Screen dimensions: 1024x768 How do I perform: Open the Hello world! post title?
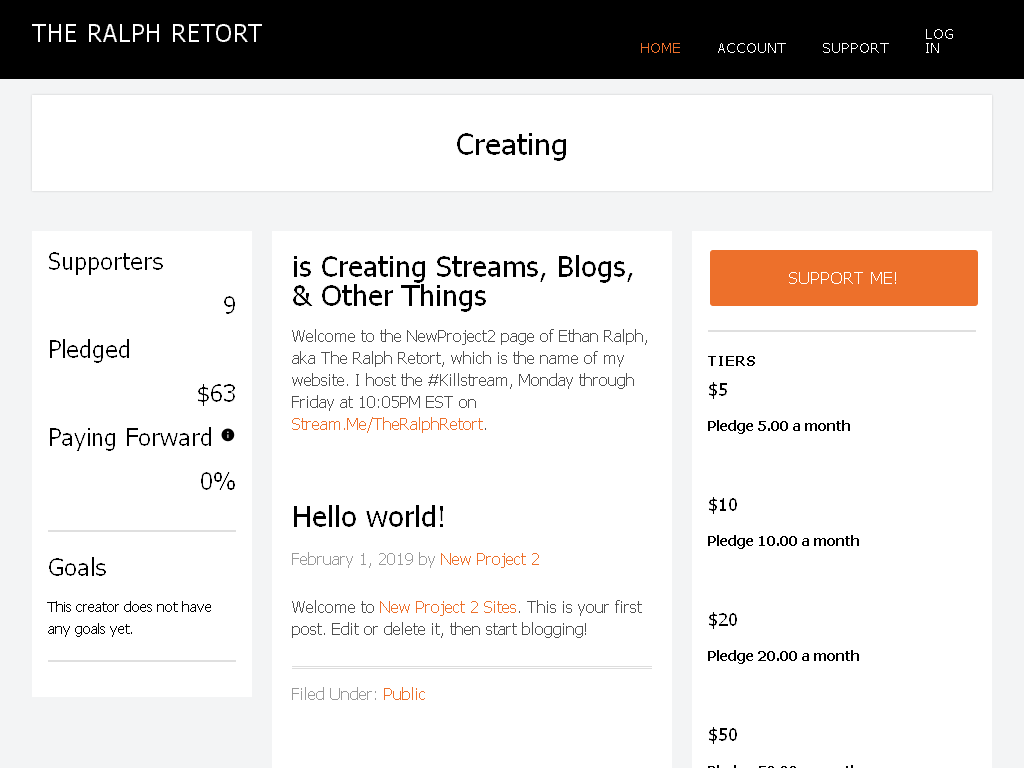point(368,517)
